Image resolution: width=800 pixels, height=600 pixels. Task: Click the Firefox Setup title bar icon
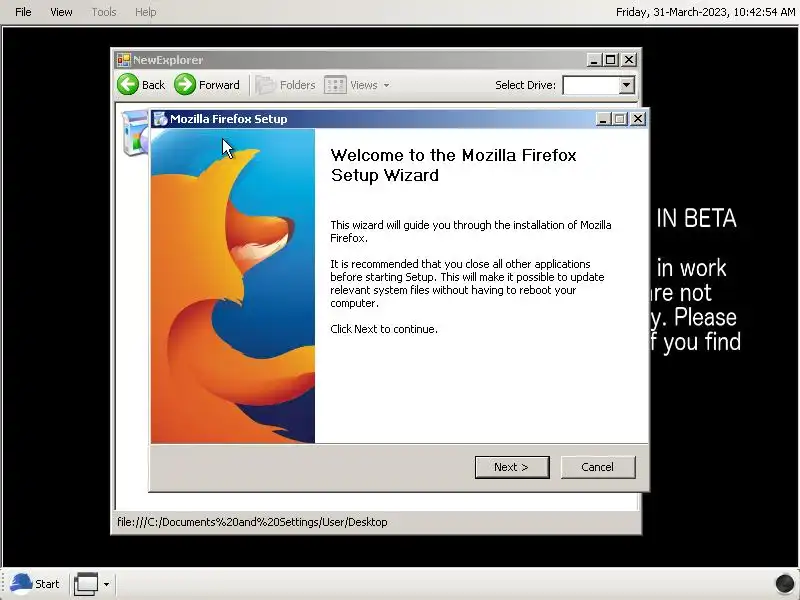click(160, 119)
